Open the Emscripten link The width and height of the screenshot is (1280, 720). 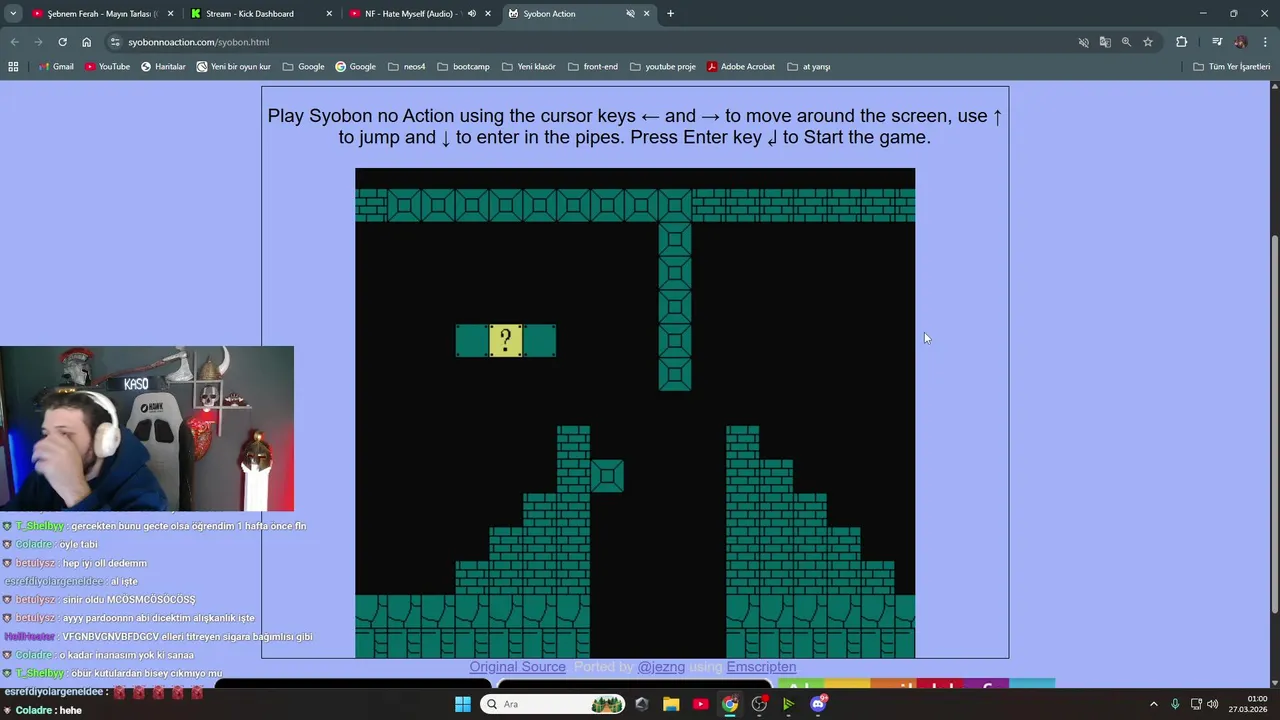click(x=761, y=667)
